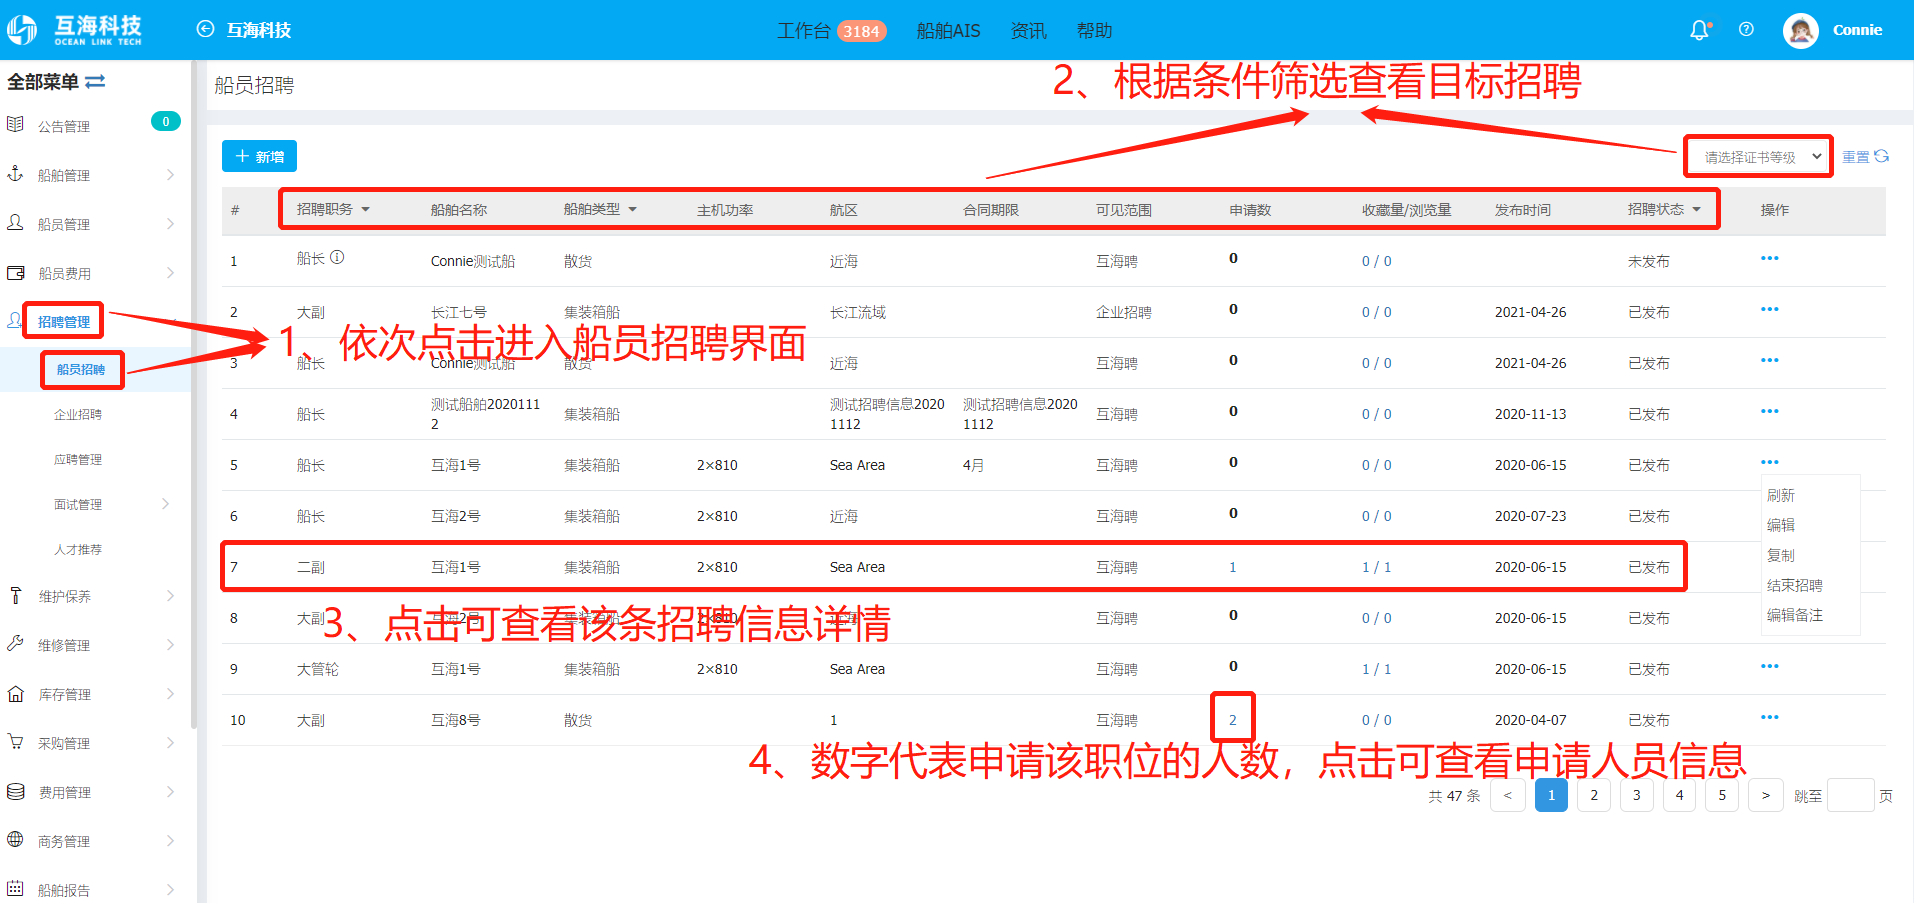1914x903 pixels.
Task: Expand the 船员费用 sidebar menu
Action: pyautogui.click(x=170, y=272)
